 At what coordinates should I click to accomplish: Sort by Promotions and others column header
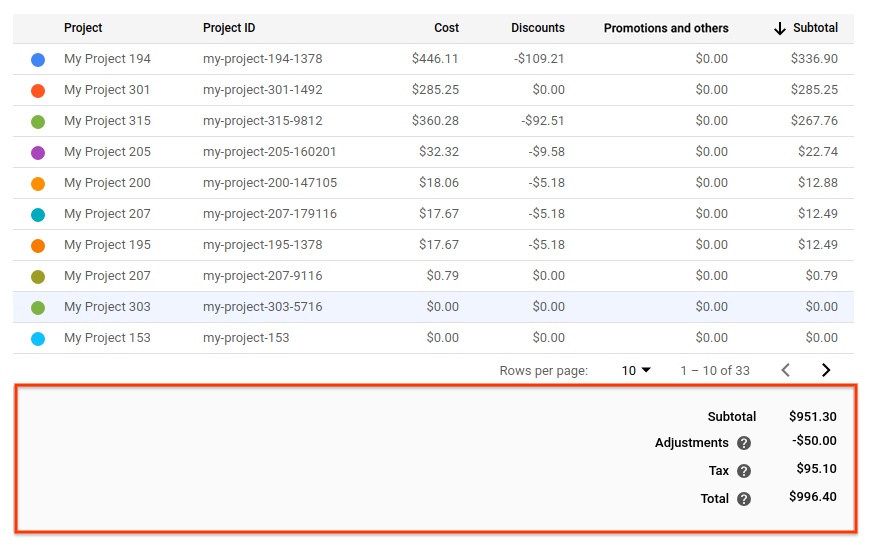[666, 28]
